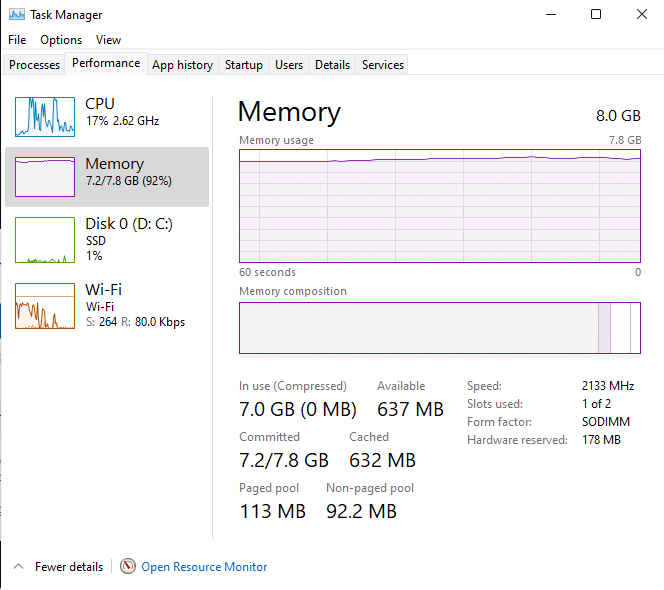The width and height of the screenshot is (664, 590).
Task: Open the Options menu
Action: pyautogui.click(x=61, y=40)
